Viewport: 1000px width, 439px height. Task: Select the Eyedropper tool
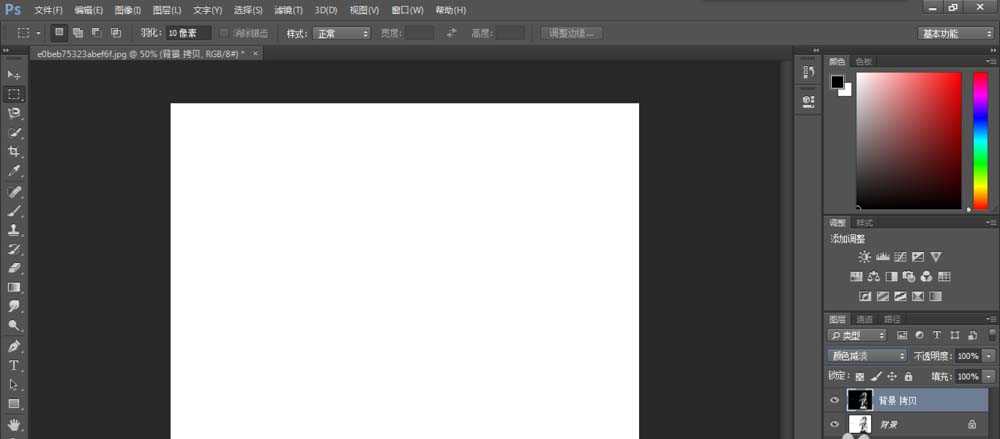click(x=14, y=171)
